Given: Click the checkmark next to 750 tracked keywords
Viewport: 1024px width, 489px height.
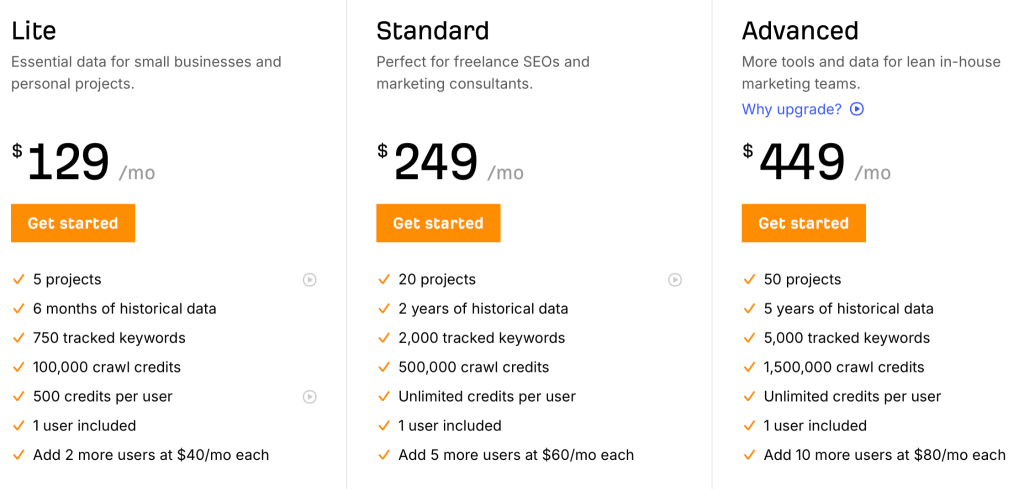Looking at the screenshot, I should 18,338.
